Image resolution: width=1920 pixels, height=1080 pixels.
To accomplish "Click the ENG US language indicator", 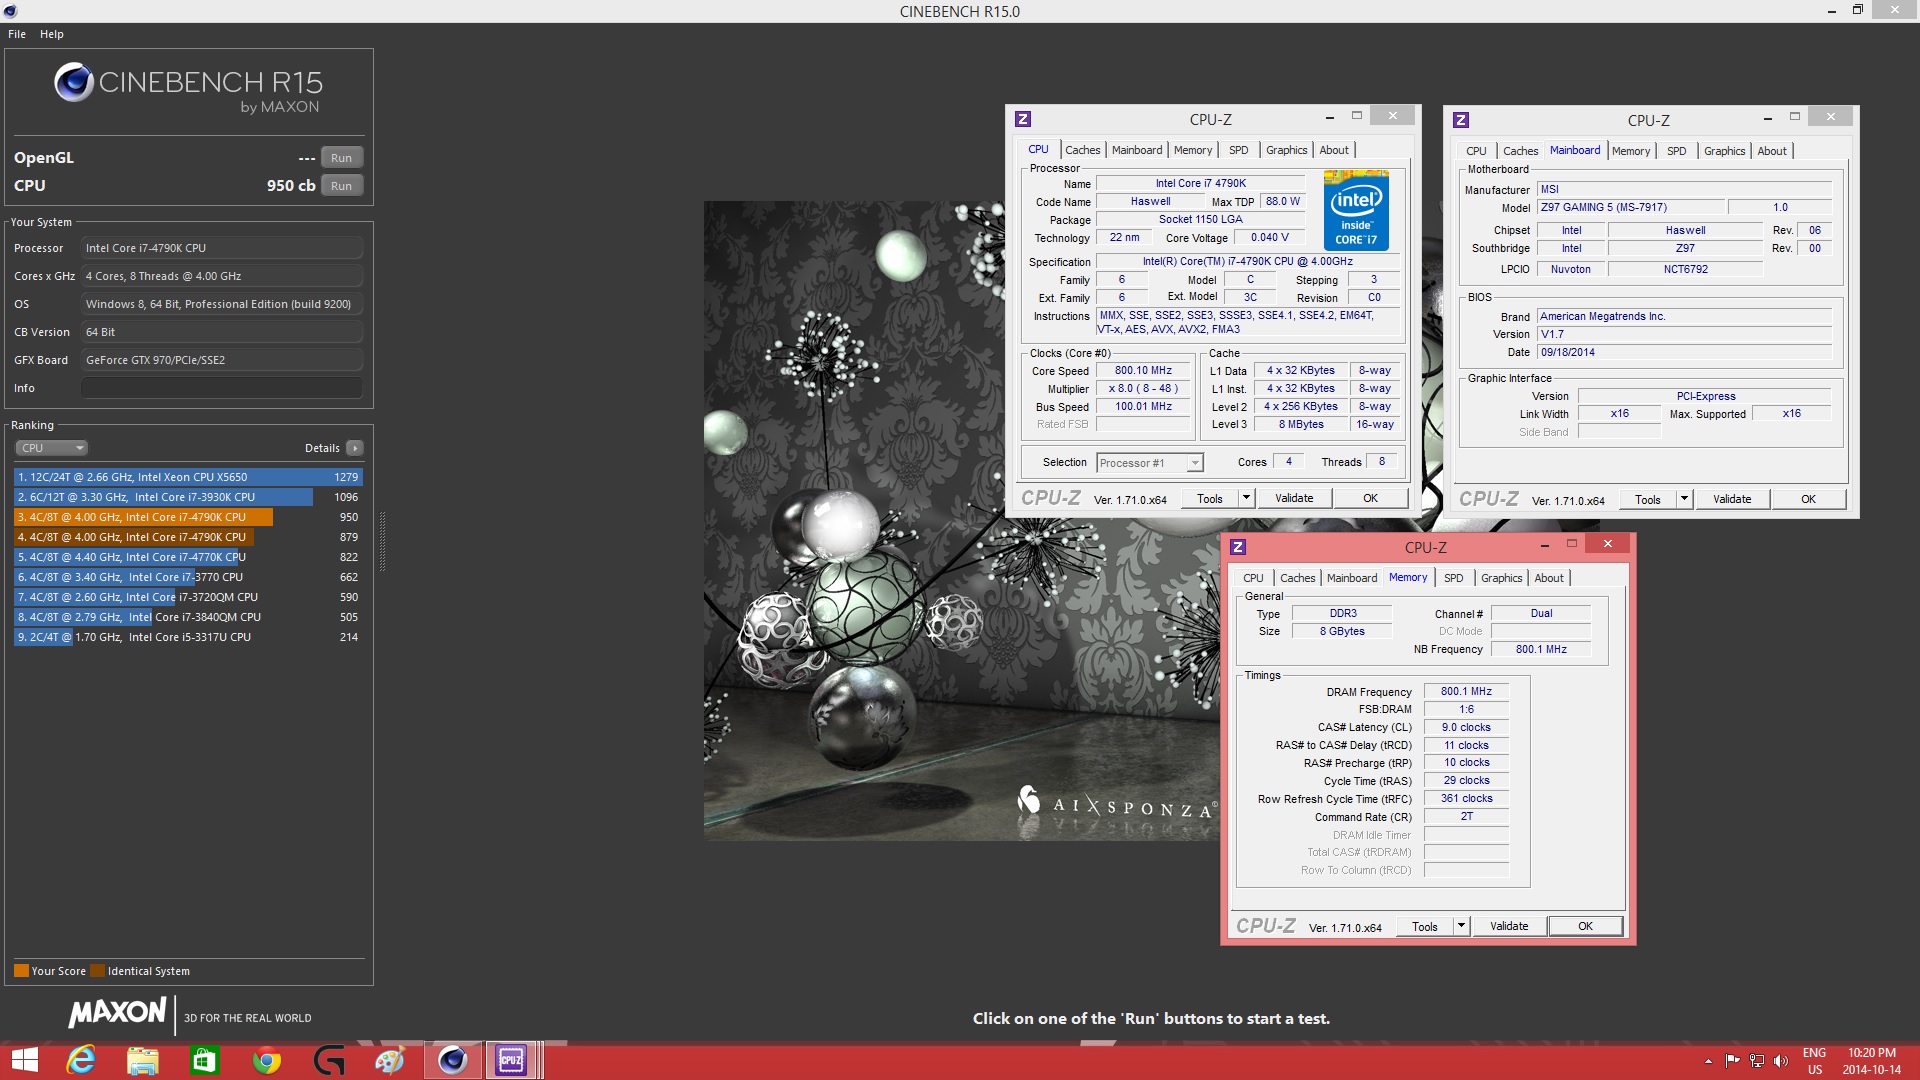I will coord(1814,1061).
